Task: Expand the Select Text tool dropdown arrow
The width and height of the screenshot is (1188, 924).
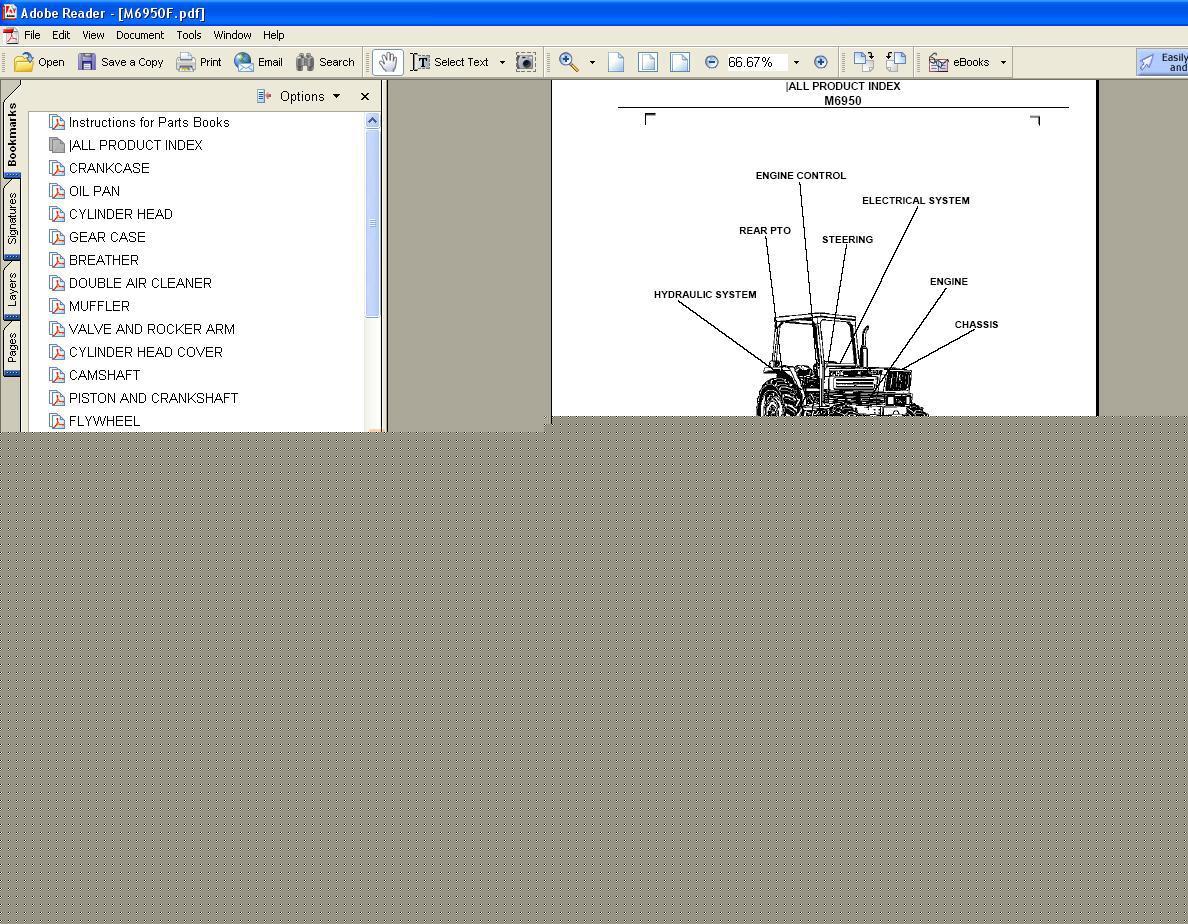Action: click(502, 62)
